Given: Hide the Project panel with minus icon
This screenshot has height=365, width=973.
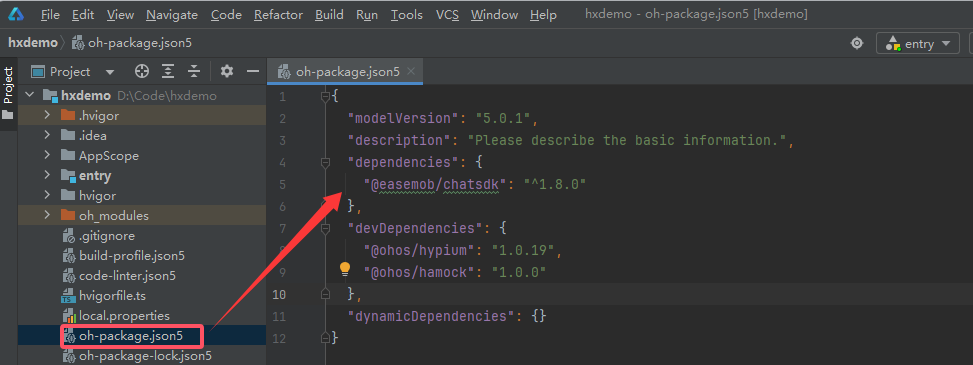Looking at the screenshot, I should tap(253, 72).
